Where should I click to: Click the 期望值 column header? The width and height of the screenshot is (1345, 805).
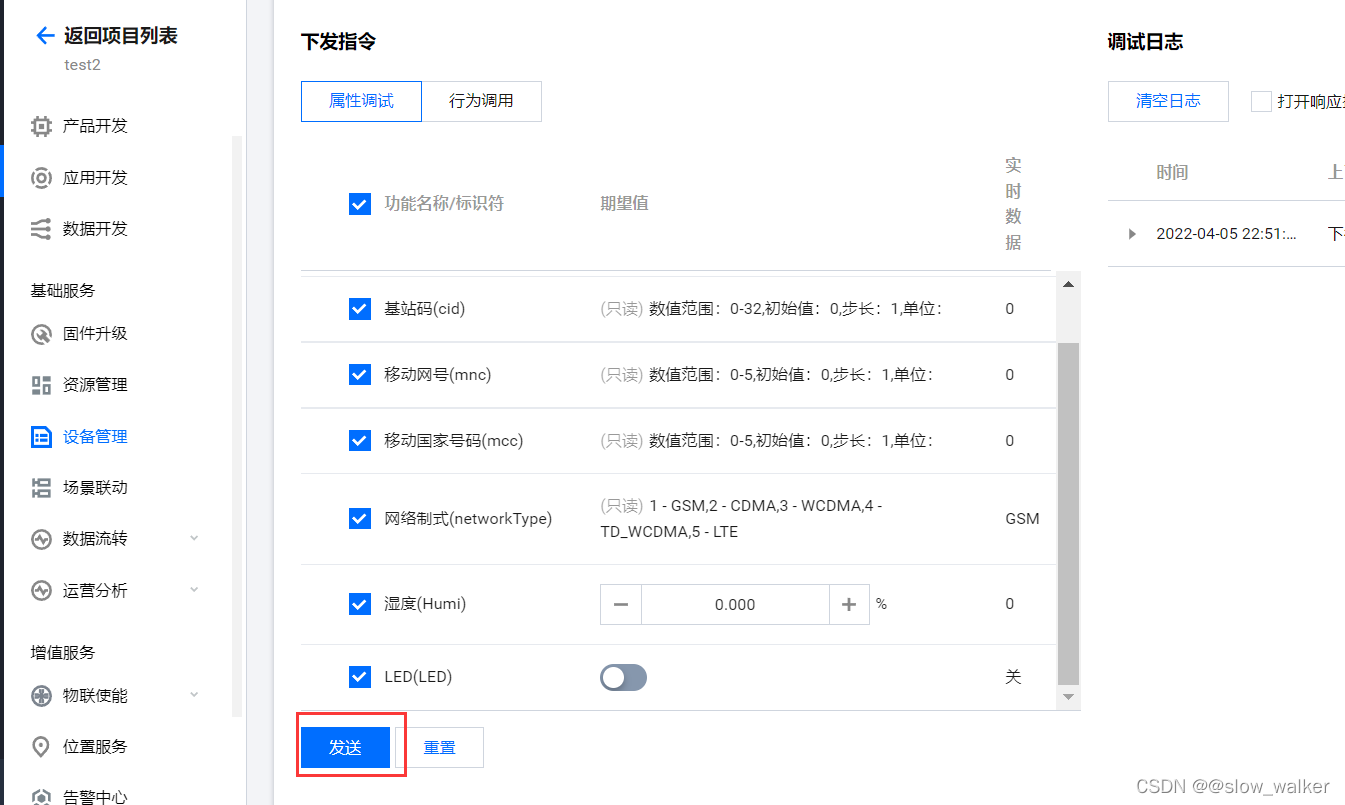[624, 204]
